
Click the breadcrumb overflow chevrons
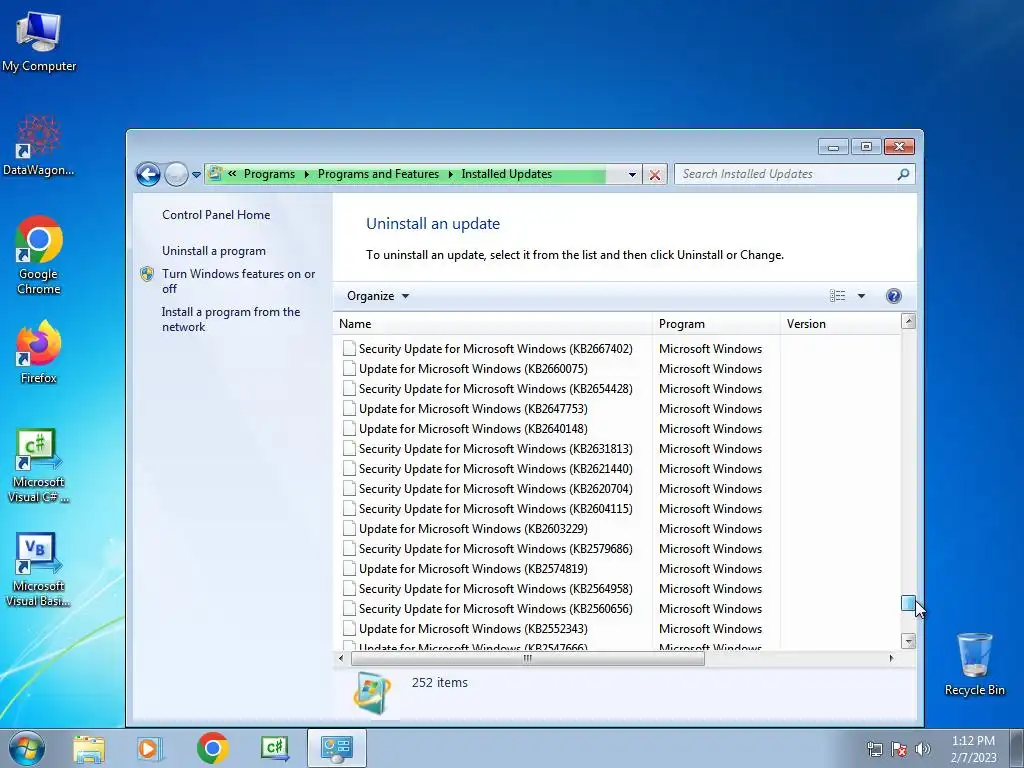click(232, 174)
